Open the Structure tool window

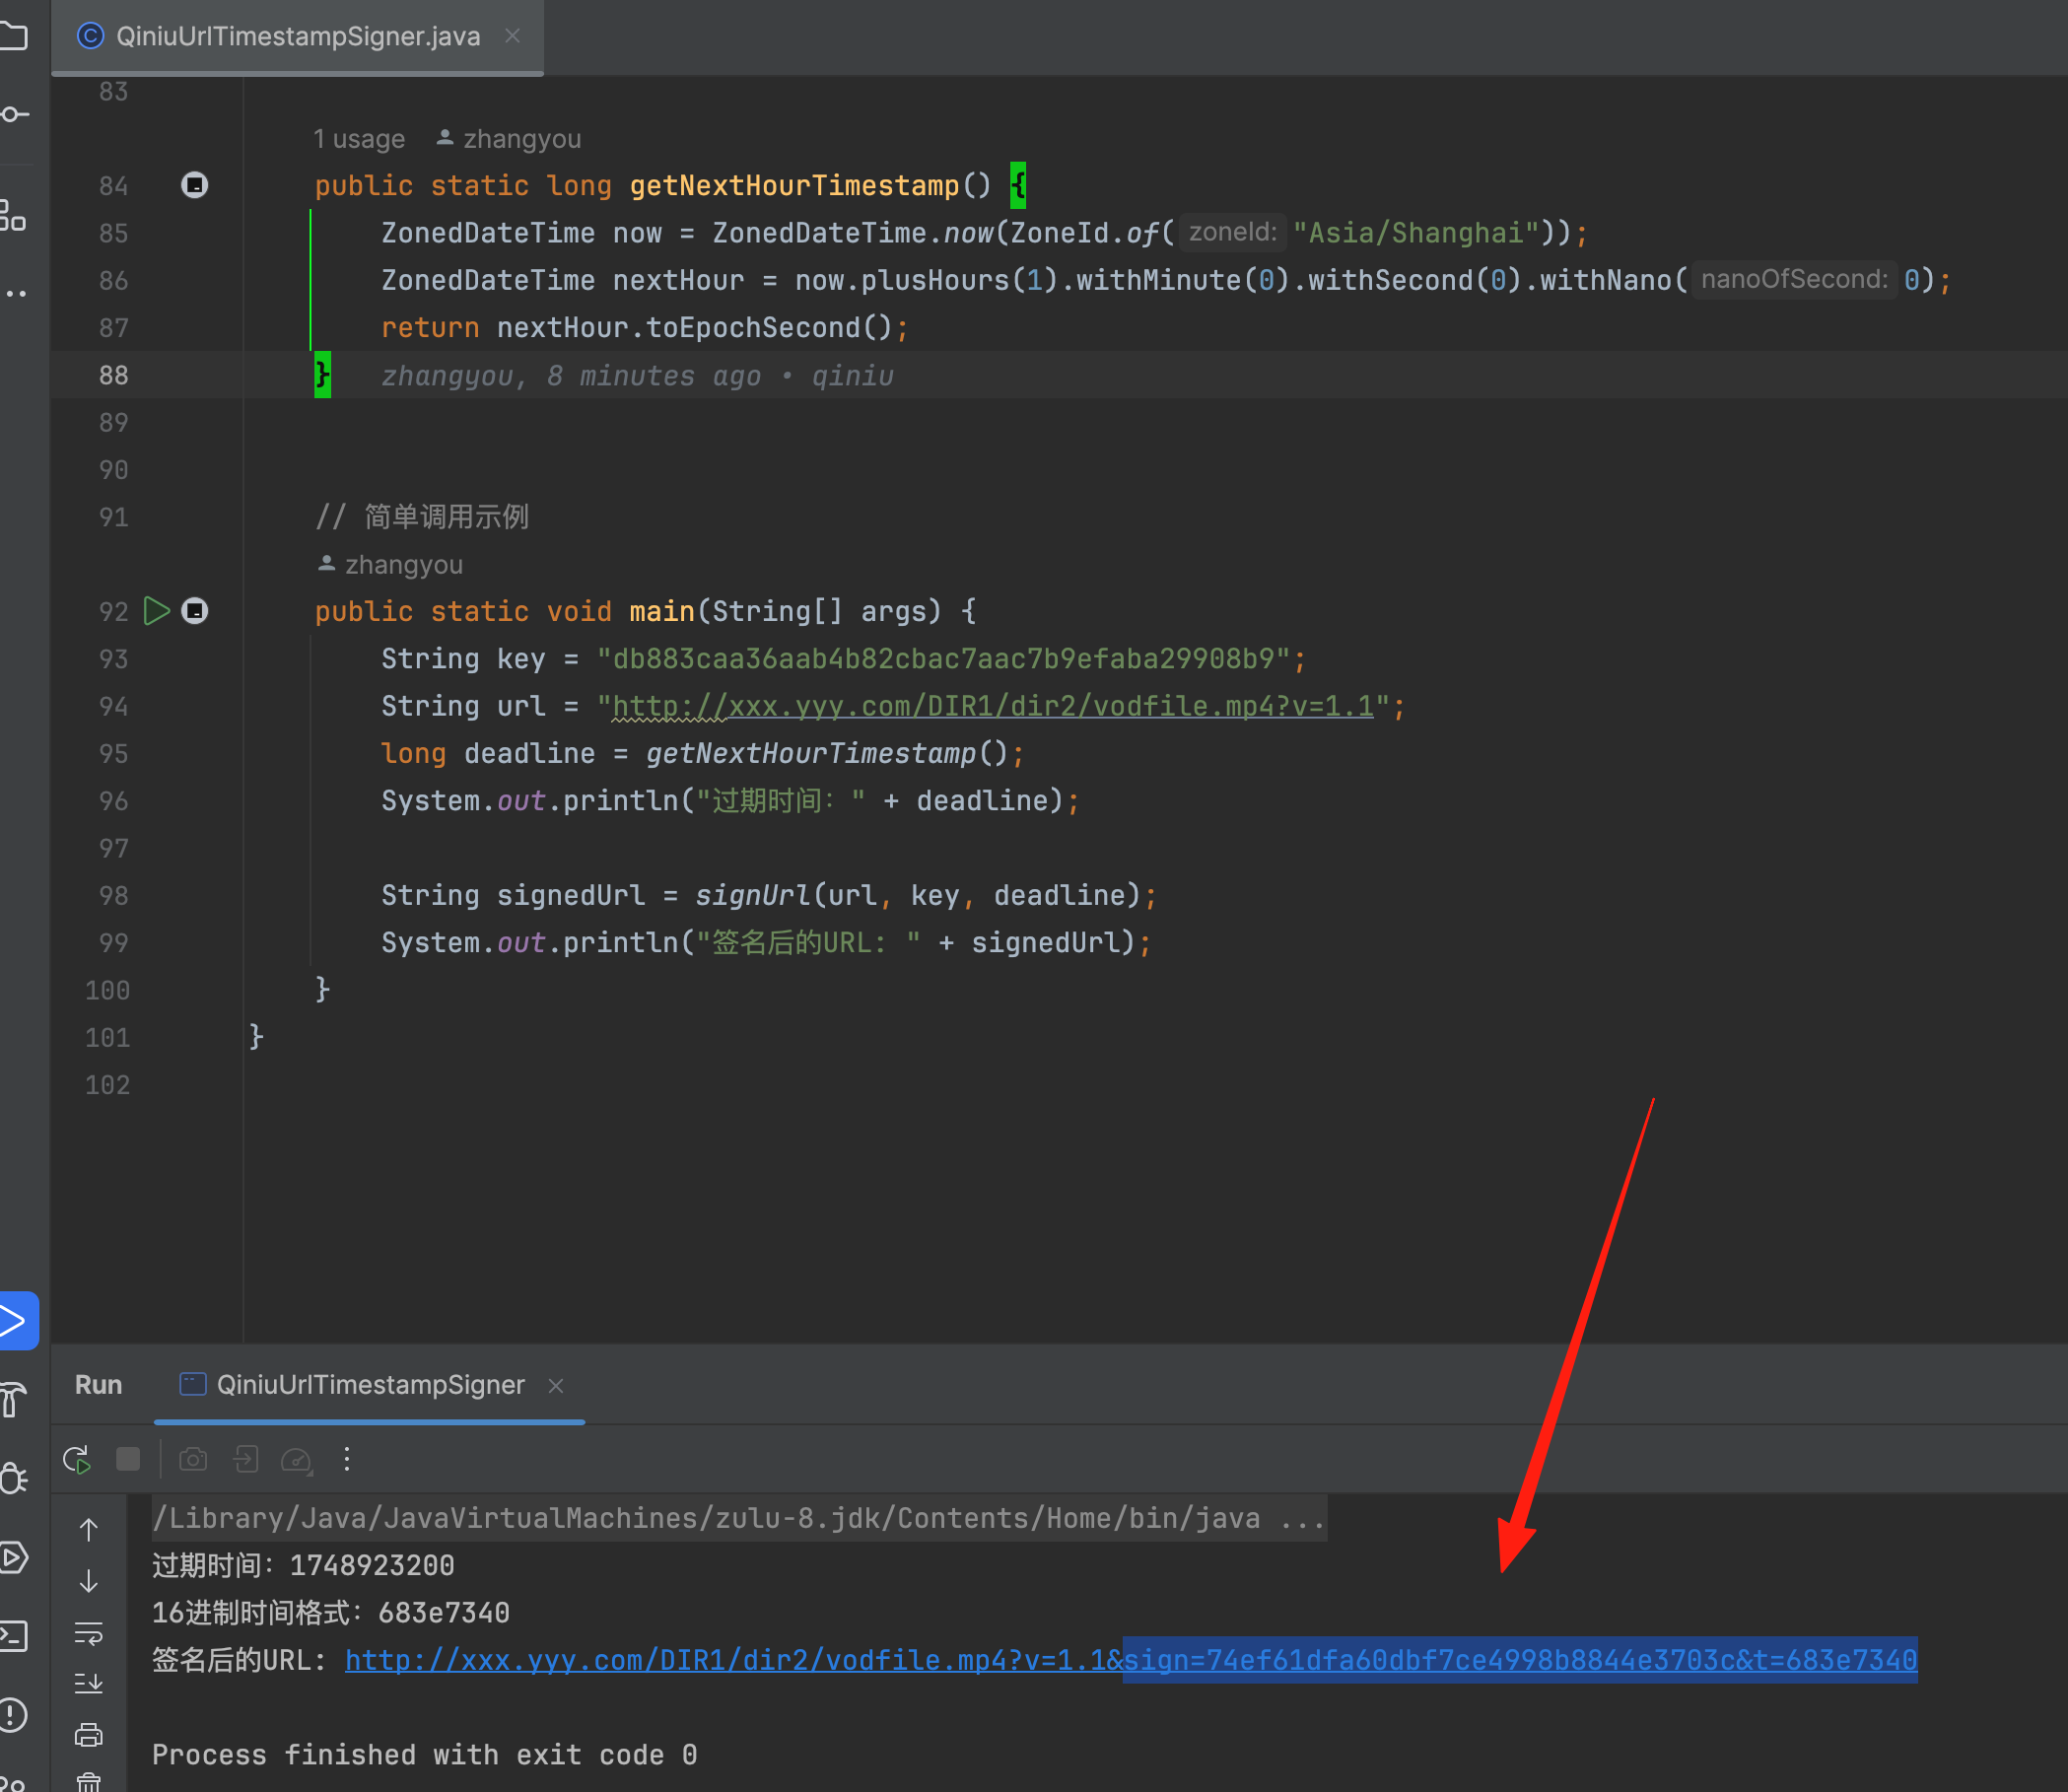[14, 215]
